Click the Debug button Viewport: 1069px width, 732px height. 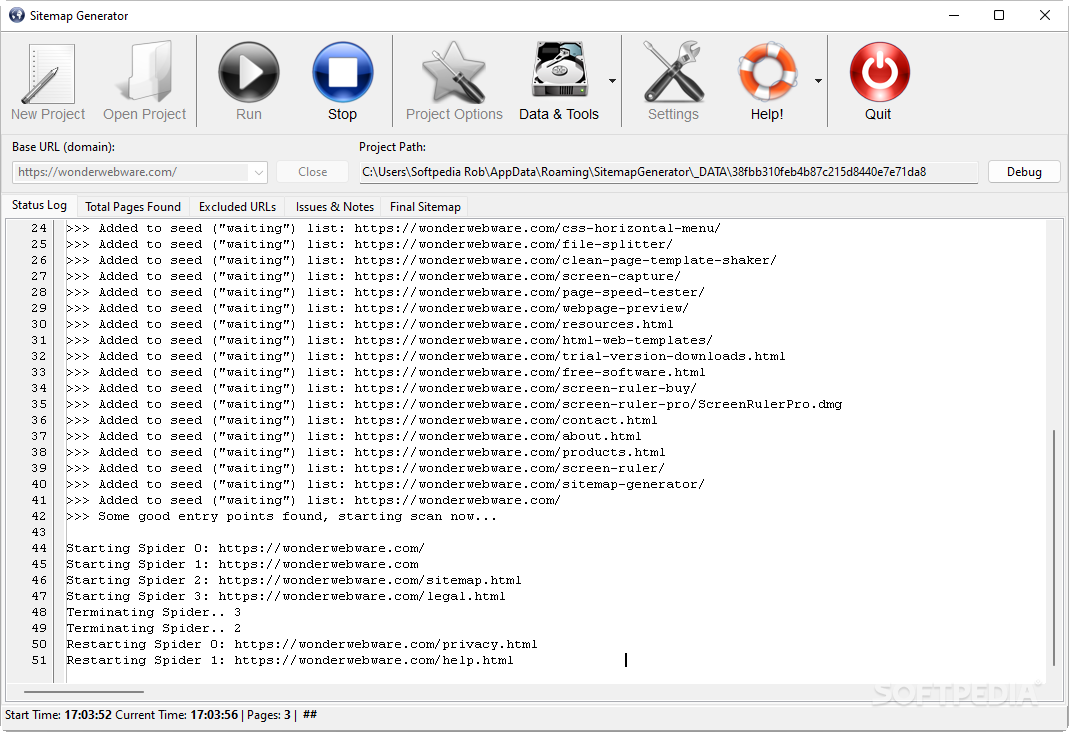point(1024,172)
